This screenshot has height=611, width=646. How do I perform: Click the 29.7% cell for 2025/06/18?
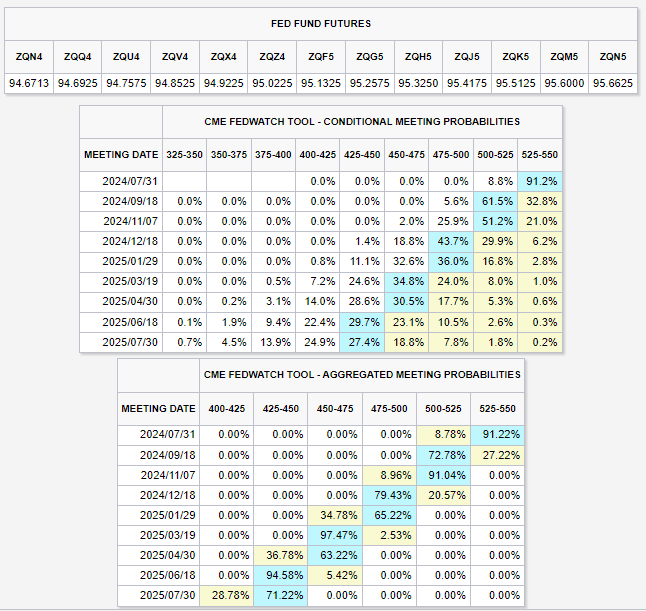pyautogui.click(x=362, y=320)
